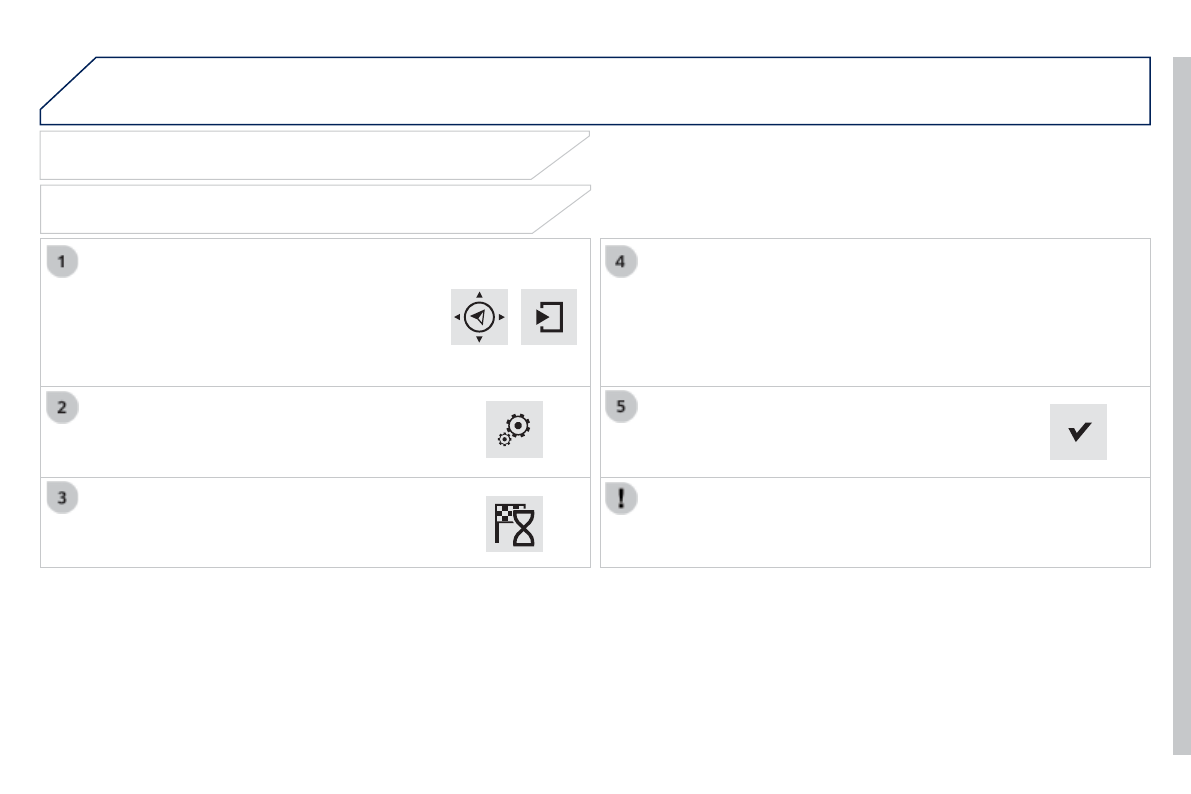Select the step 3 number badge

click(x=62, y=498)
